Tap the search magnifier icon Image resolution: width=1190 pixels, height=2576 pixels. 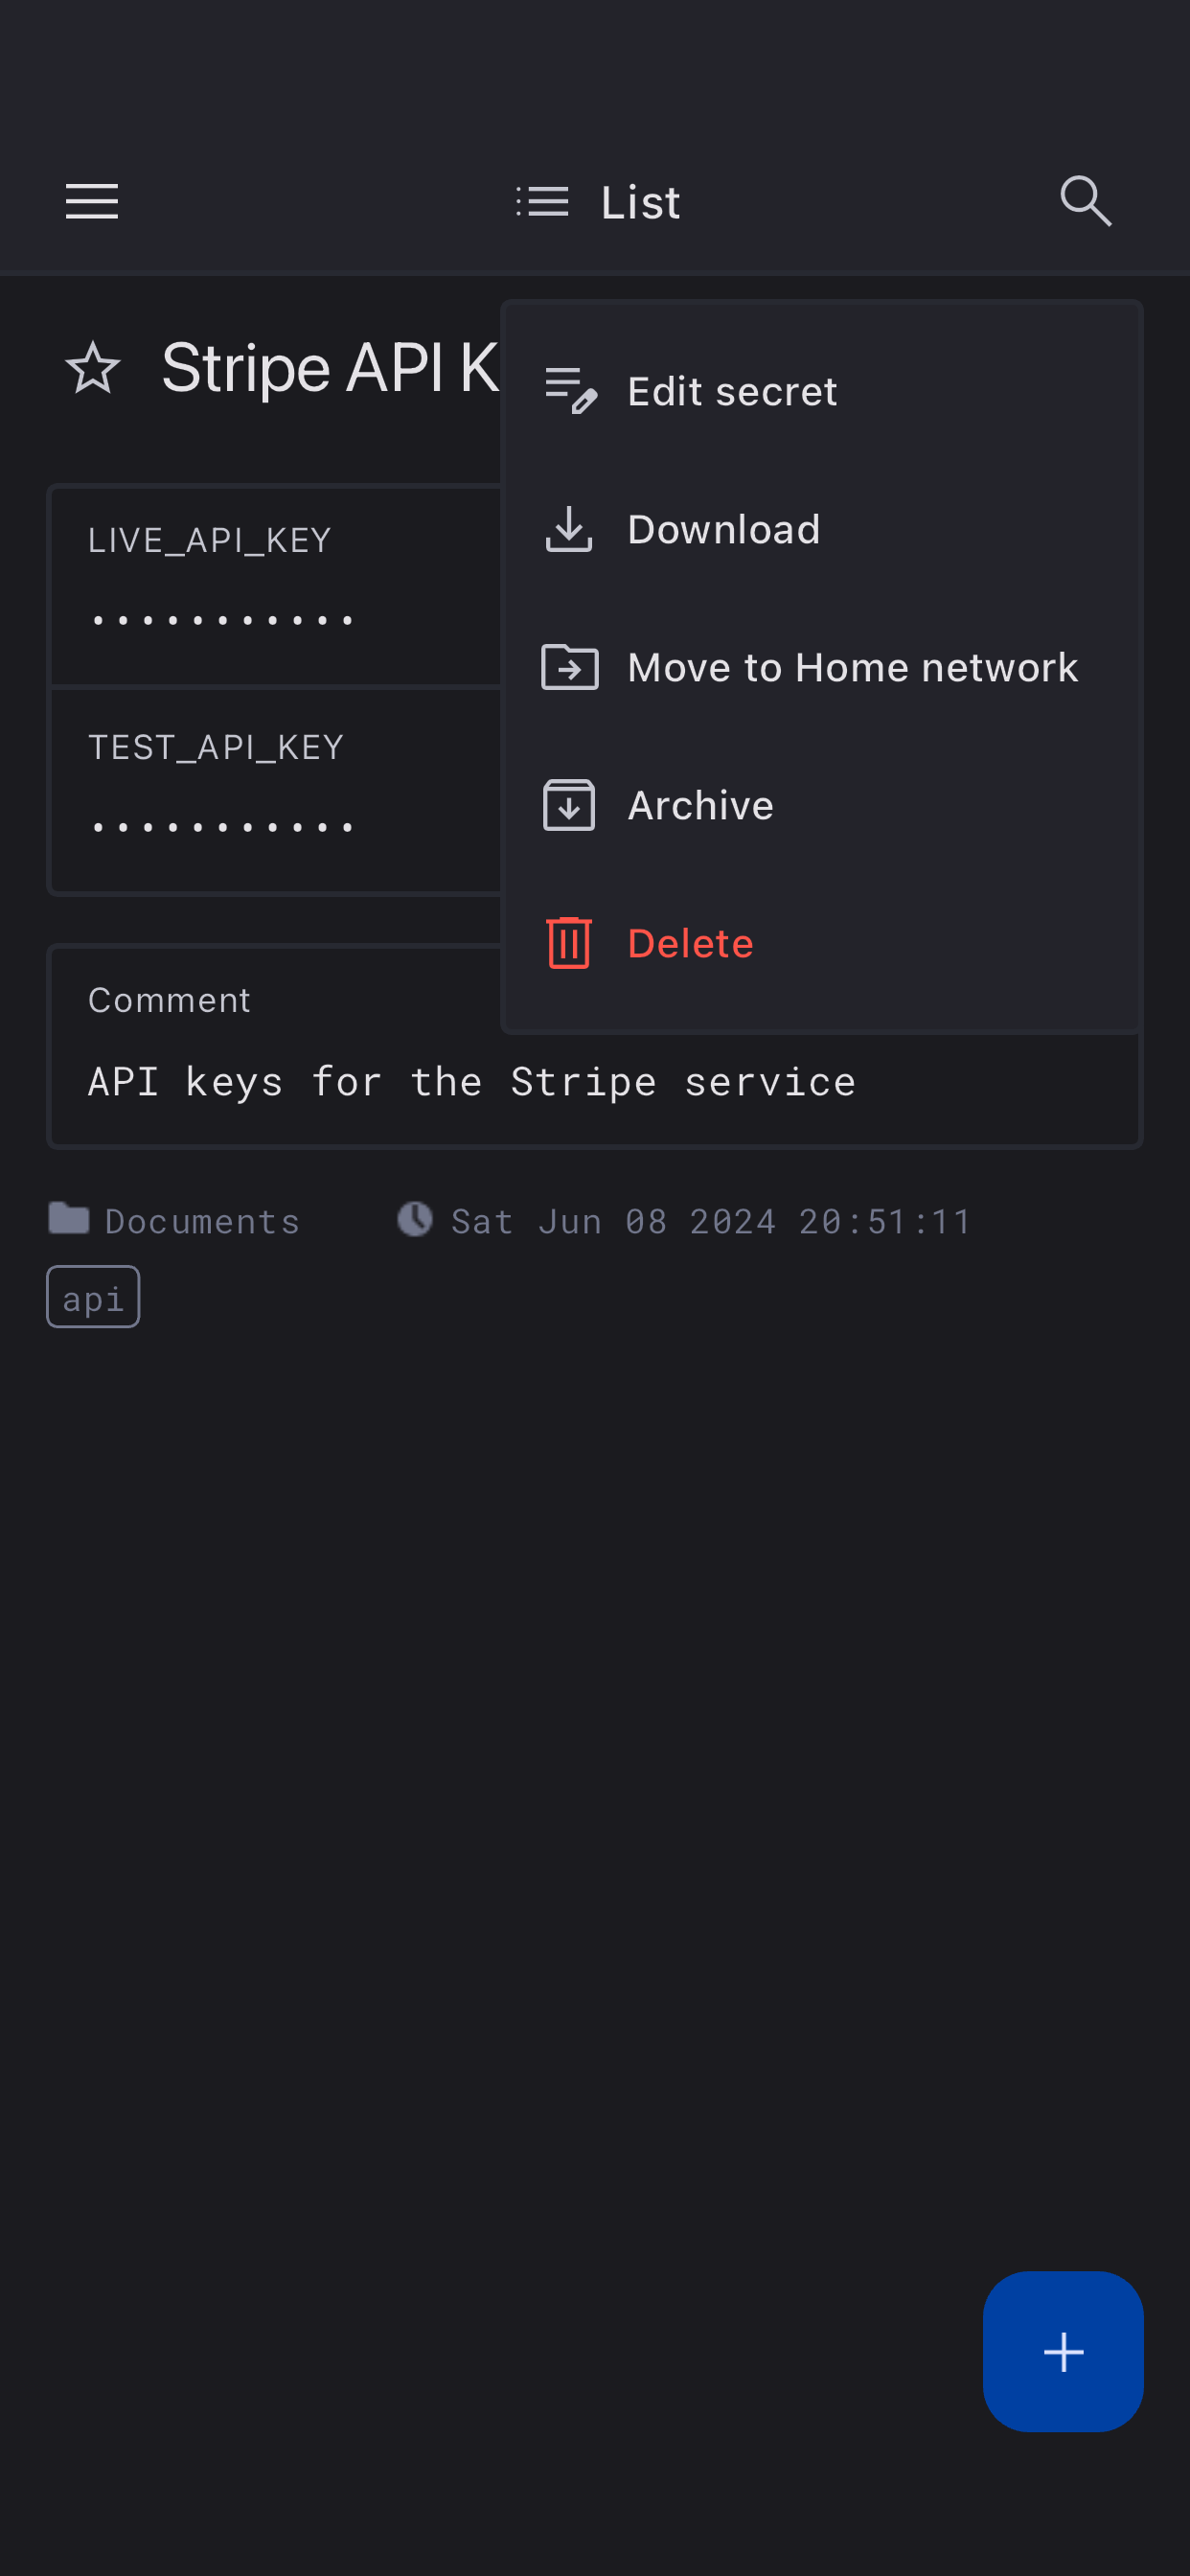click(x=1085, y=202)
